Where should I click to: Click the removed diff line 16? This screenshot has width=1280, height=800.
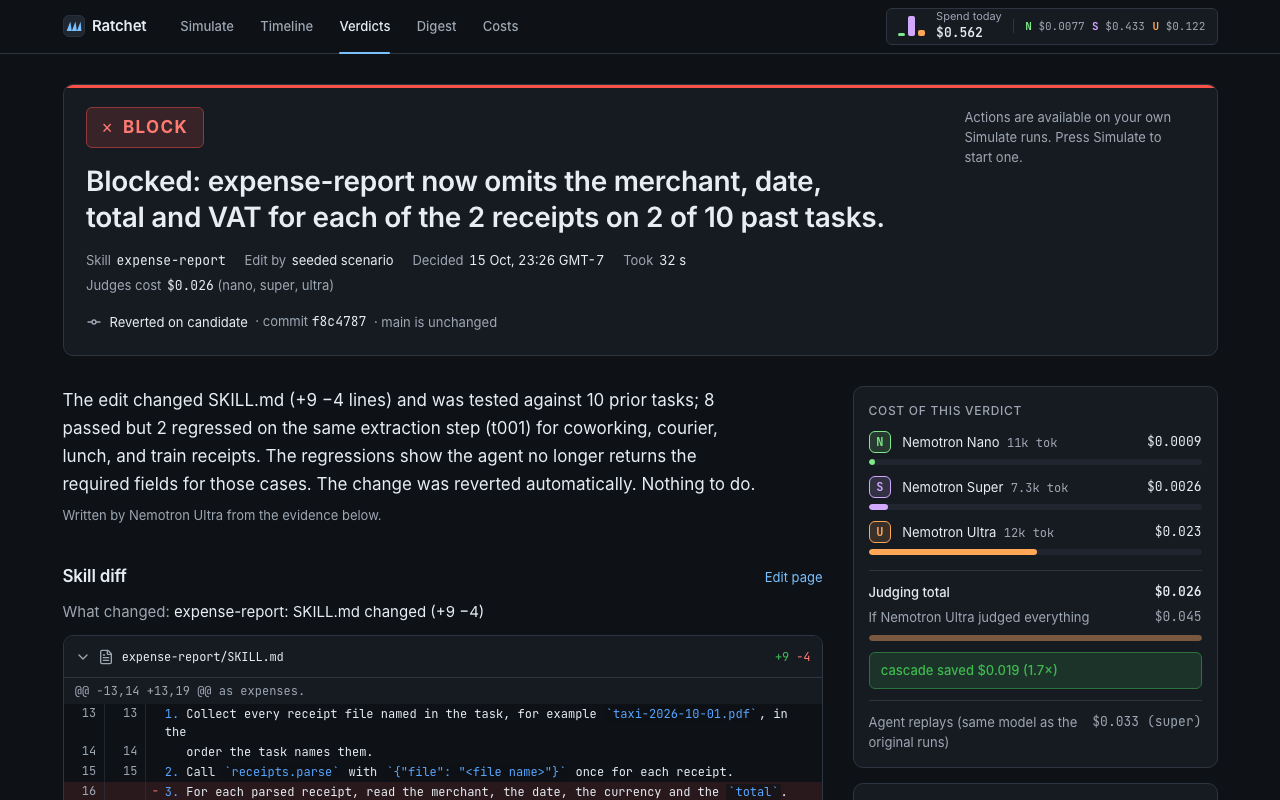pyautogui.click(x=443, y=792)
